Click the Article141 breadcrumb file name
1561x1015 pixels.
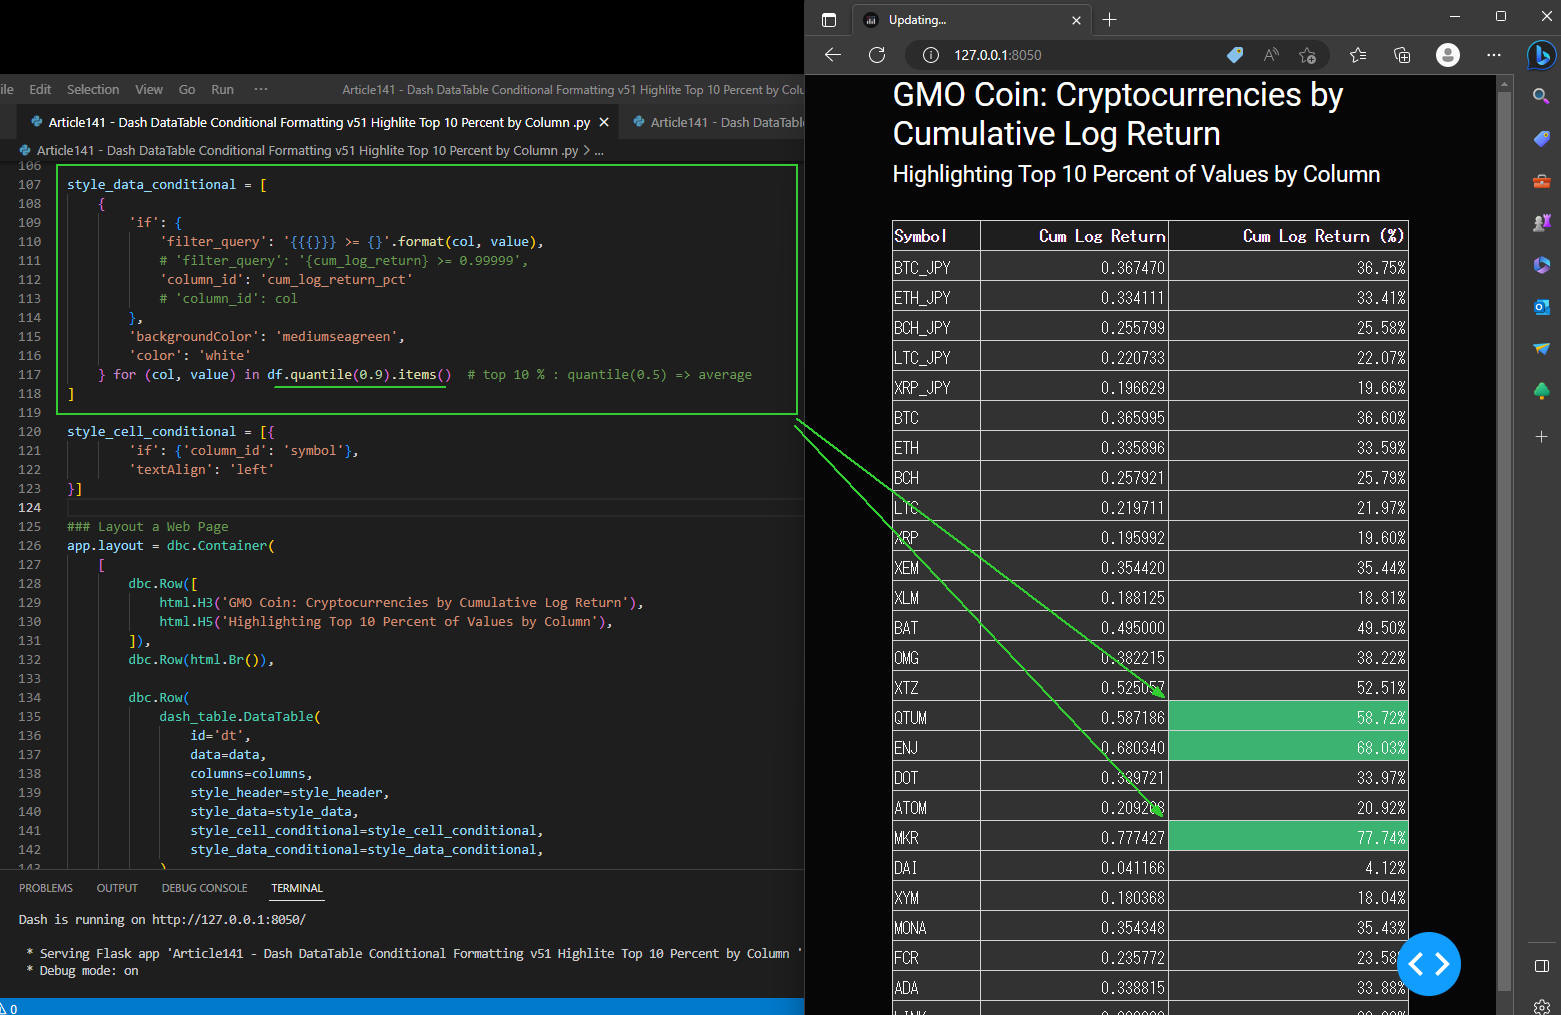tap(307, 151)
